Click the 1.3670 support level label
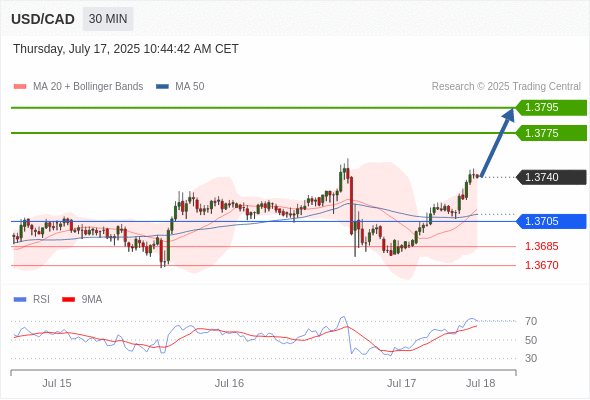 pos(542,265)
